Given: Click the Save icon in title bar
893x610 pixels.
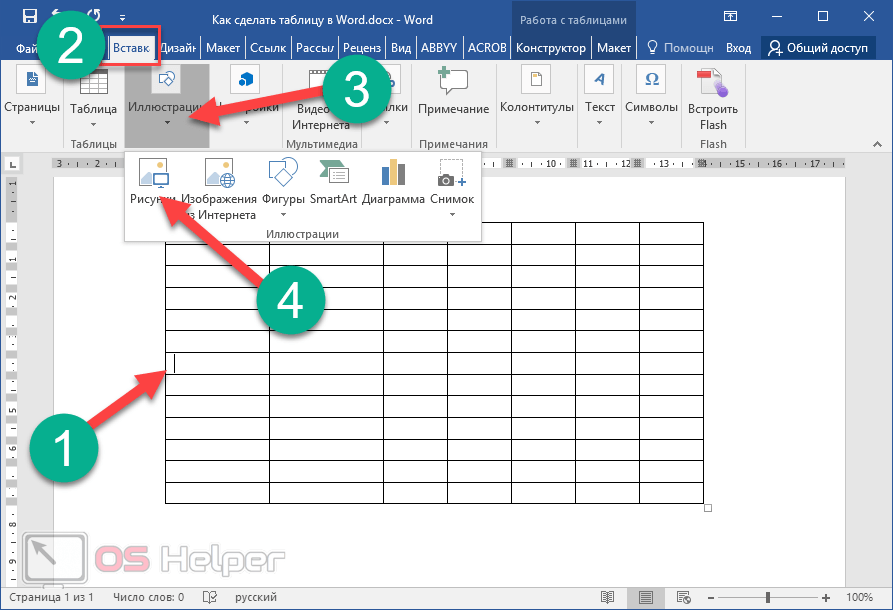Looking at the screenshot, I should click(30, 17).
